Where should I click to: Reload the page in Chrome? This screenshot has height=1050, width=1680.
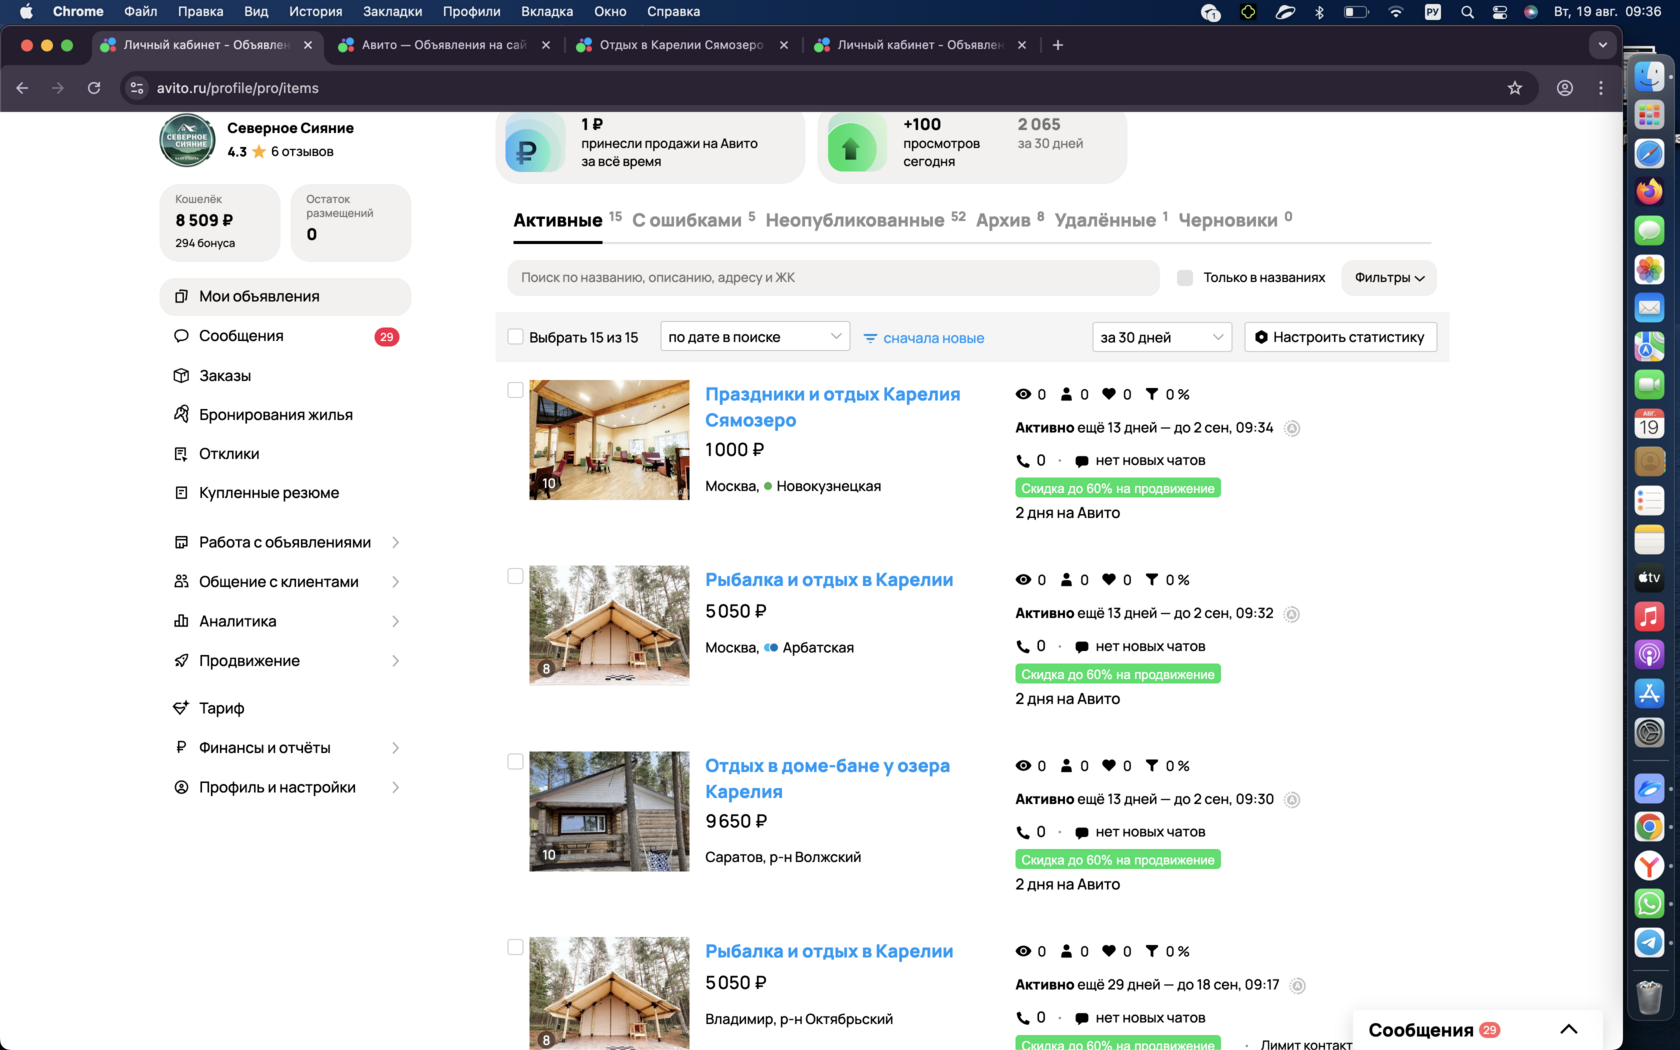tap(94, 88)
